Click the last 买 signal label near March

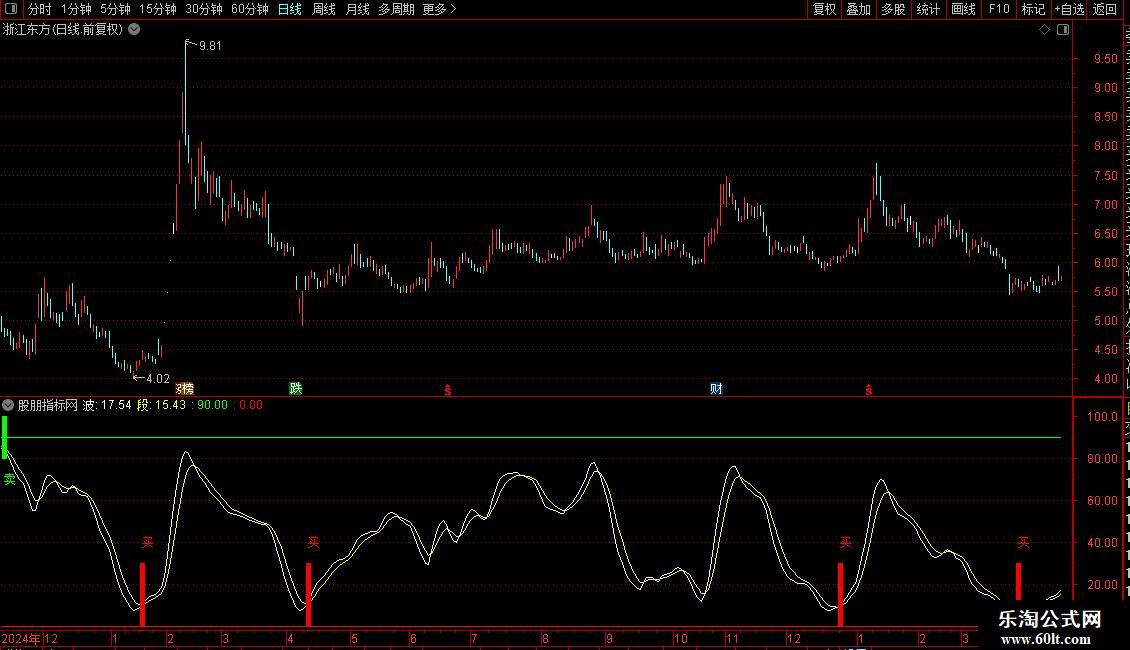coord(1023,543)
